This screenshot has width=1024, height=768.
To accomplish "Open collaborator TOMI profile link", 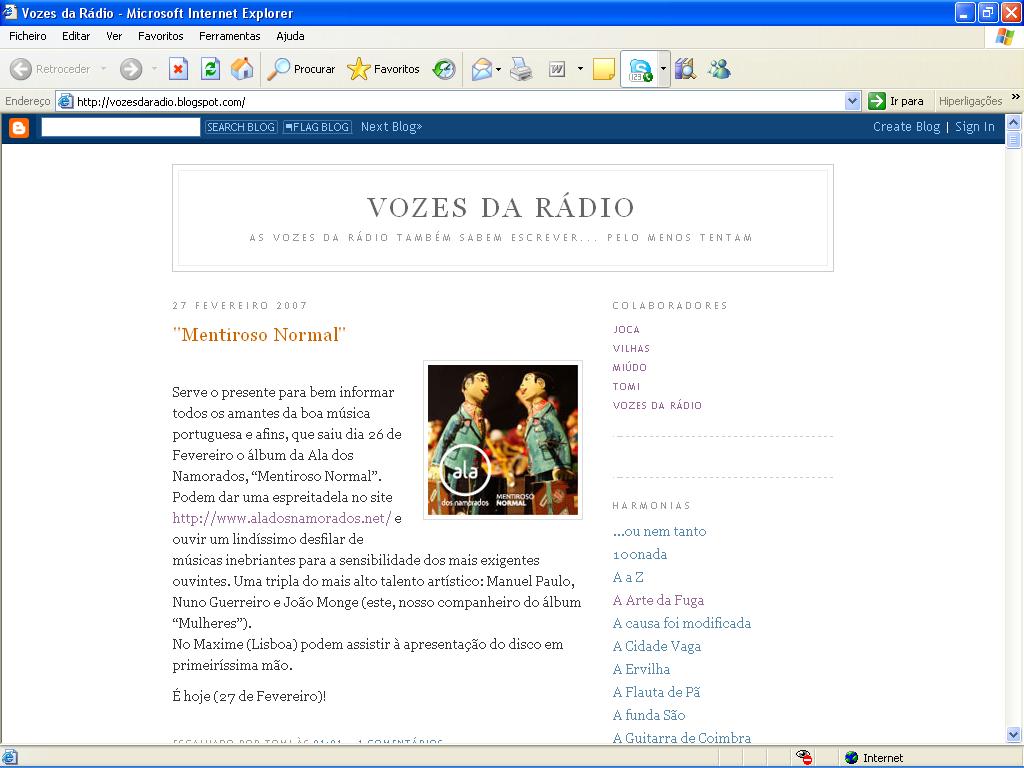I will tap(626, 387).
